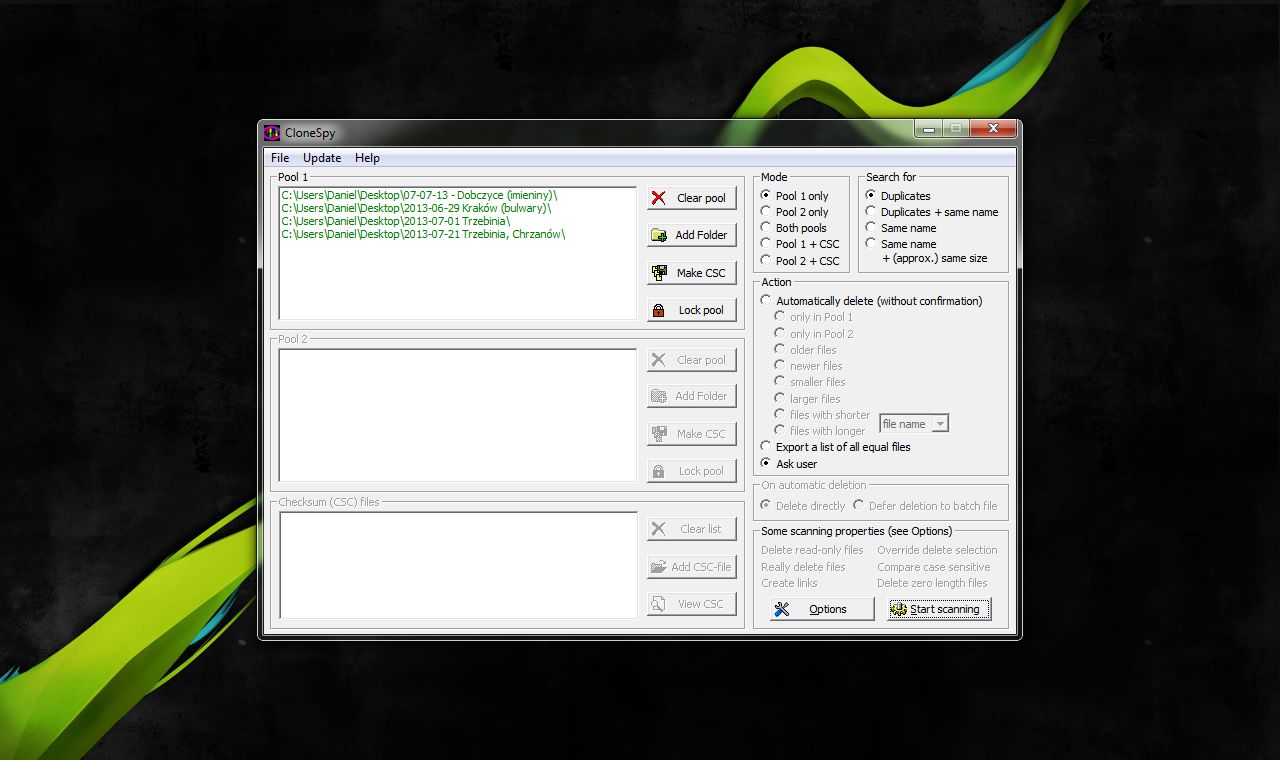Screen dimensions: 1280x760
Task: Select the Dobczyce (imieniny) folder path
Action: point(419,195)
